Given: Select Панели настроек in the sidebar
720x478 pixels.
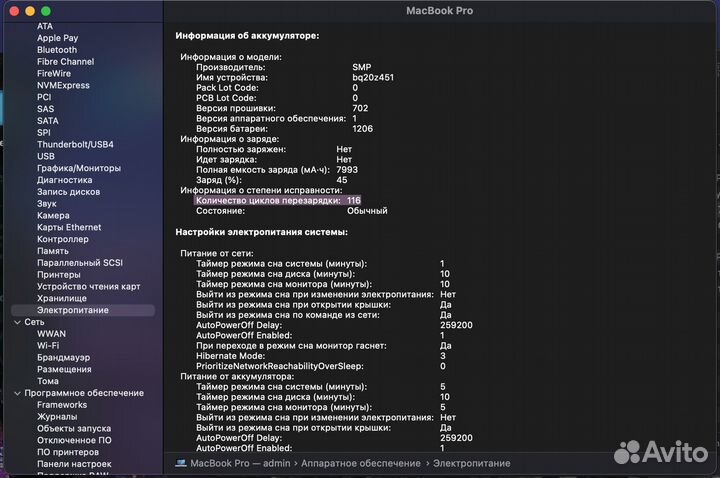Looking at the screenshot, I should (x=74, y=464).
